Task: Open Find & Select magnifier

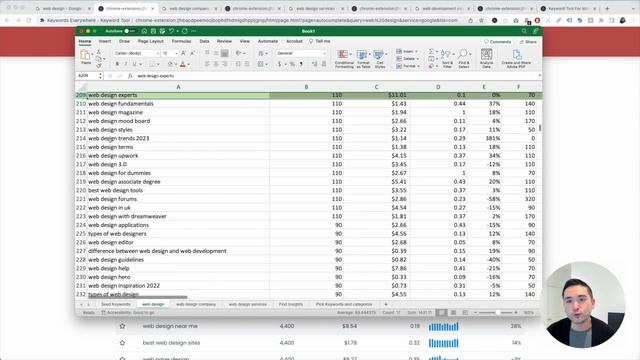Action: (x=464, y=59)
